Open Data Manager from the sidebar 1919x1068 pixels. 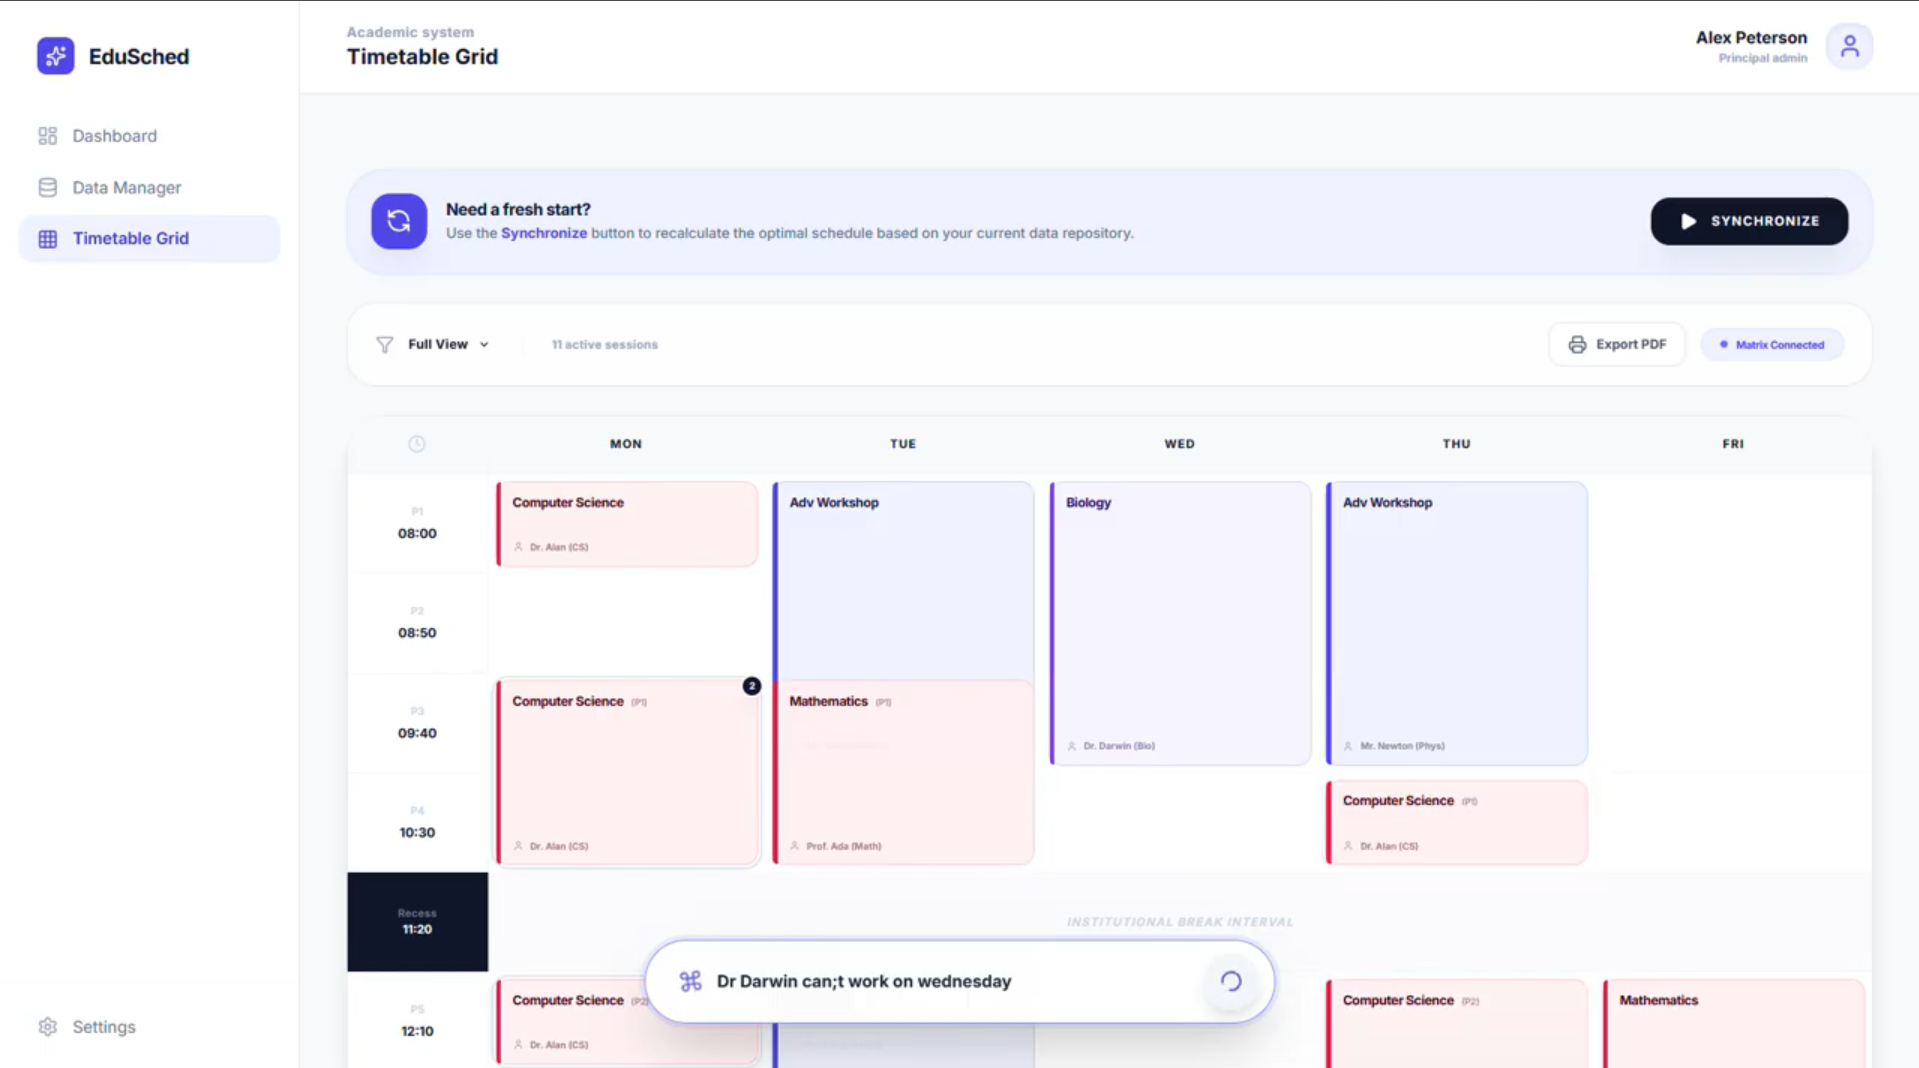coord(126,188)
